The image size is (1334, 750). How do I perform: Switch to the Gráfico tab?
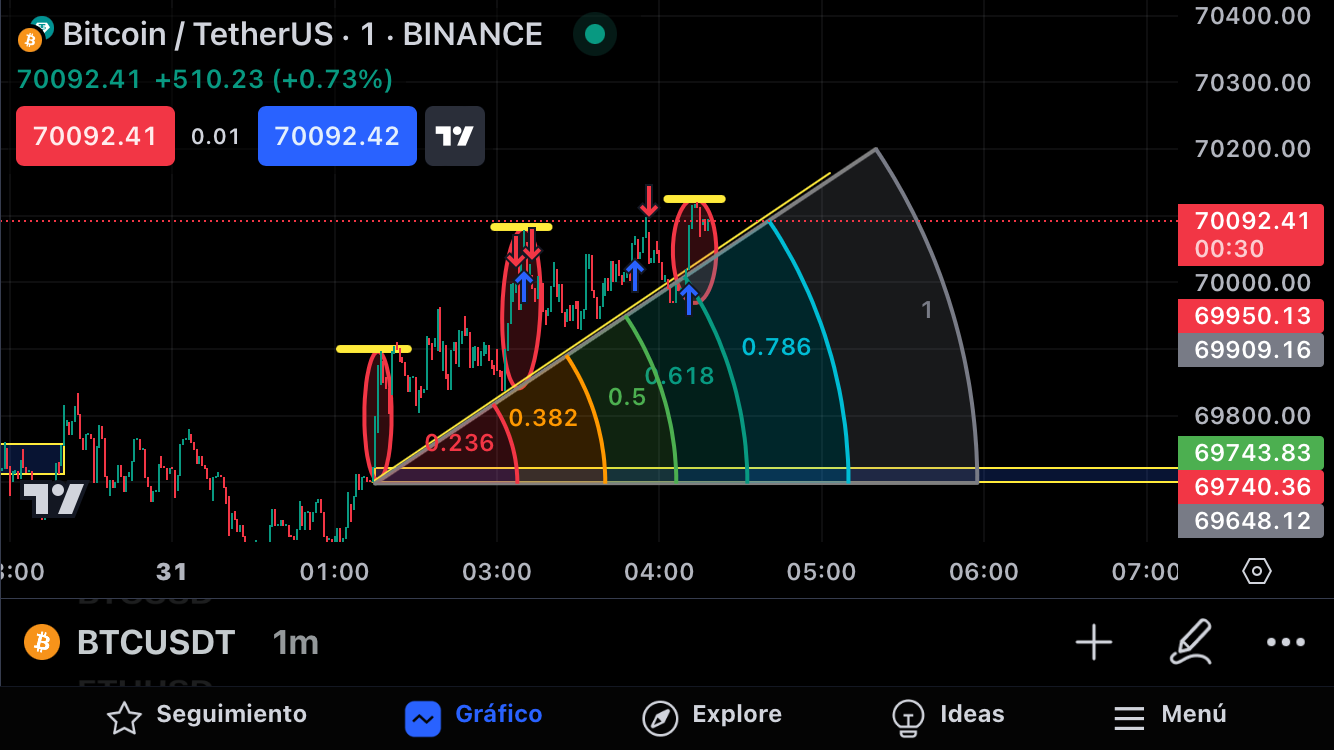(x=474, y=715)
